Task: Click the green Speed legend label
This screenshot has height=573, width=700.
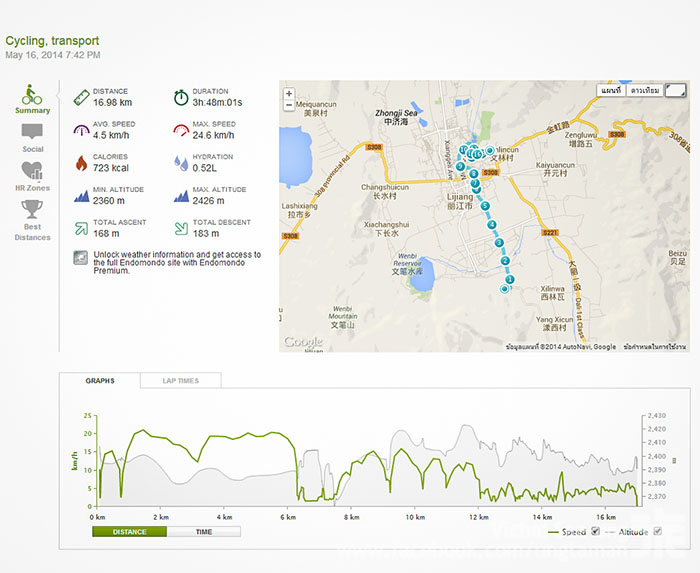Action: pos(574,532)
